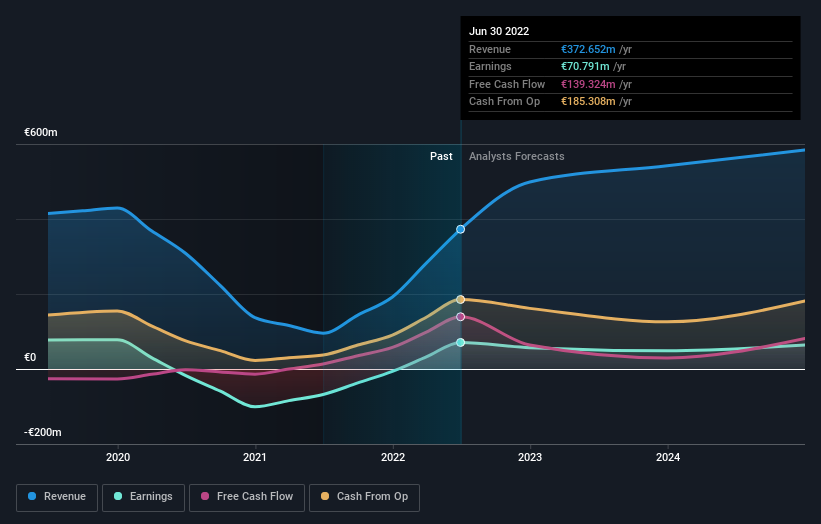
Task: Toggle the Revenue legend series
Action: pyautogui.click(x=57, y=497)
